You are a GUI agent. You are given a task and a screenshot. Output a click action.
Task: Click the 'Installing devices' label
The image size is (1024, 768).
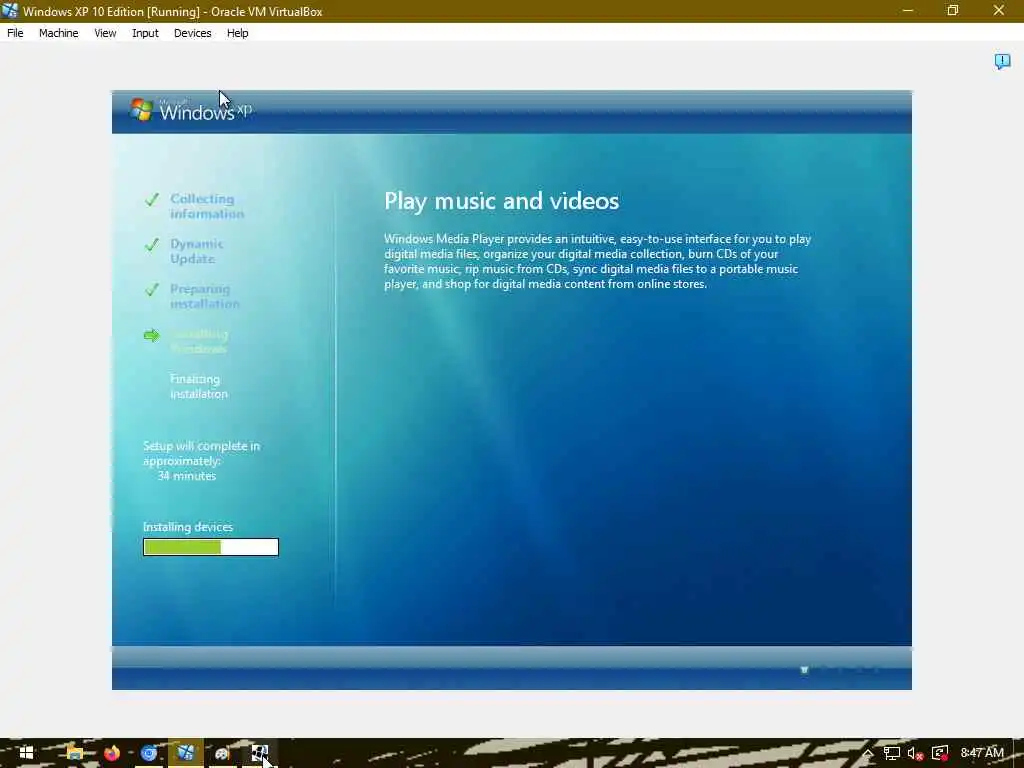tap(188, 527)
